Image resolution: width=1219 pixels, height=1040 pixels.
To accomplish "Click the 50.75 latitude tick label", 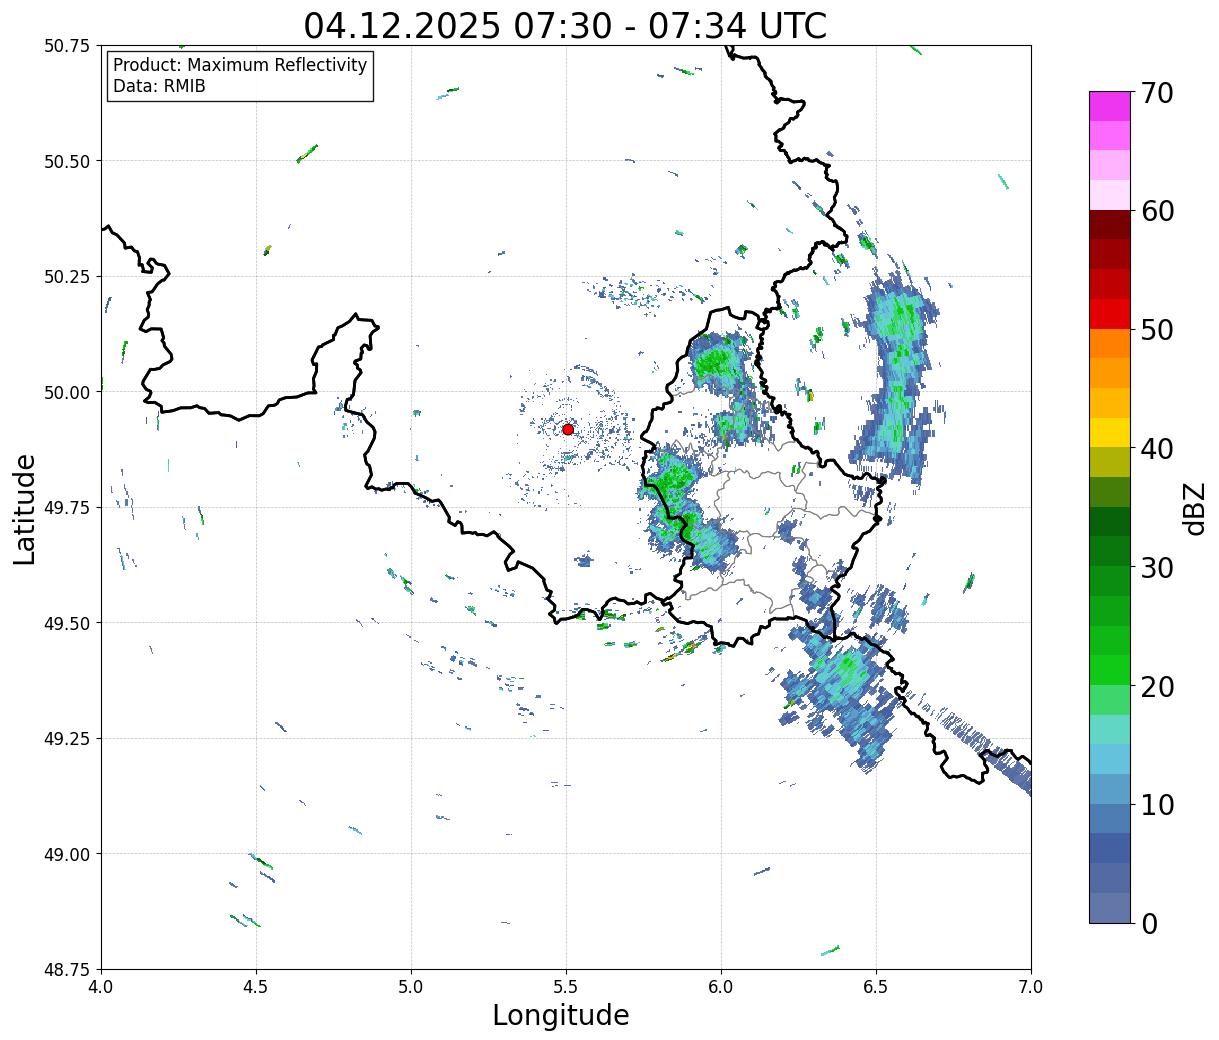I will [68, 46].
